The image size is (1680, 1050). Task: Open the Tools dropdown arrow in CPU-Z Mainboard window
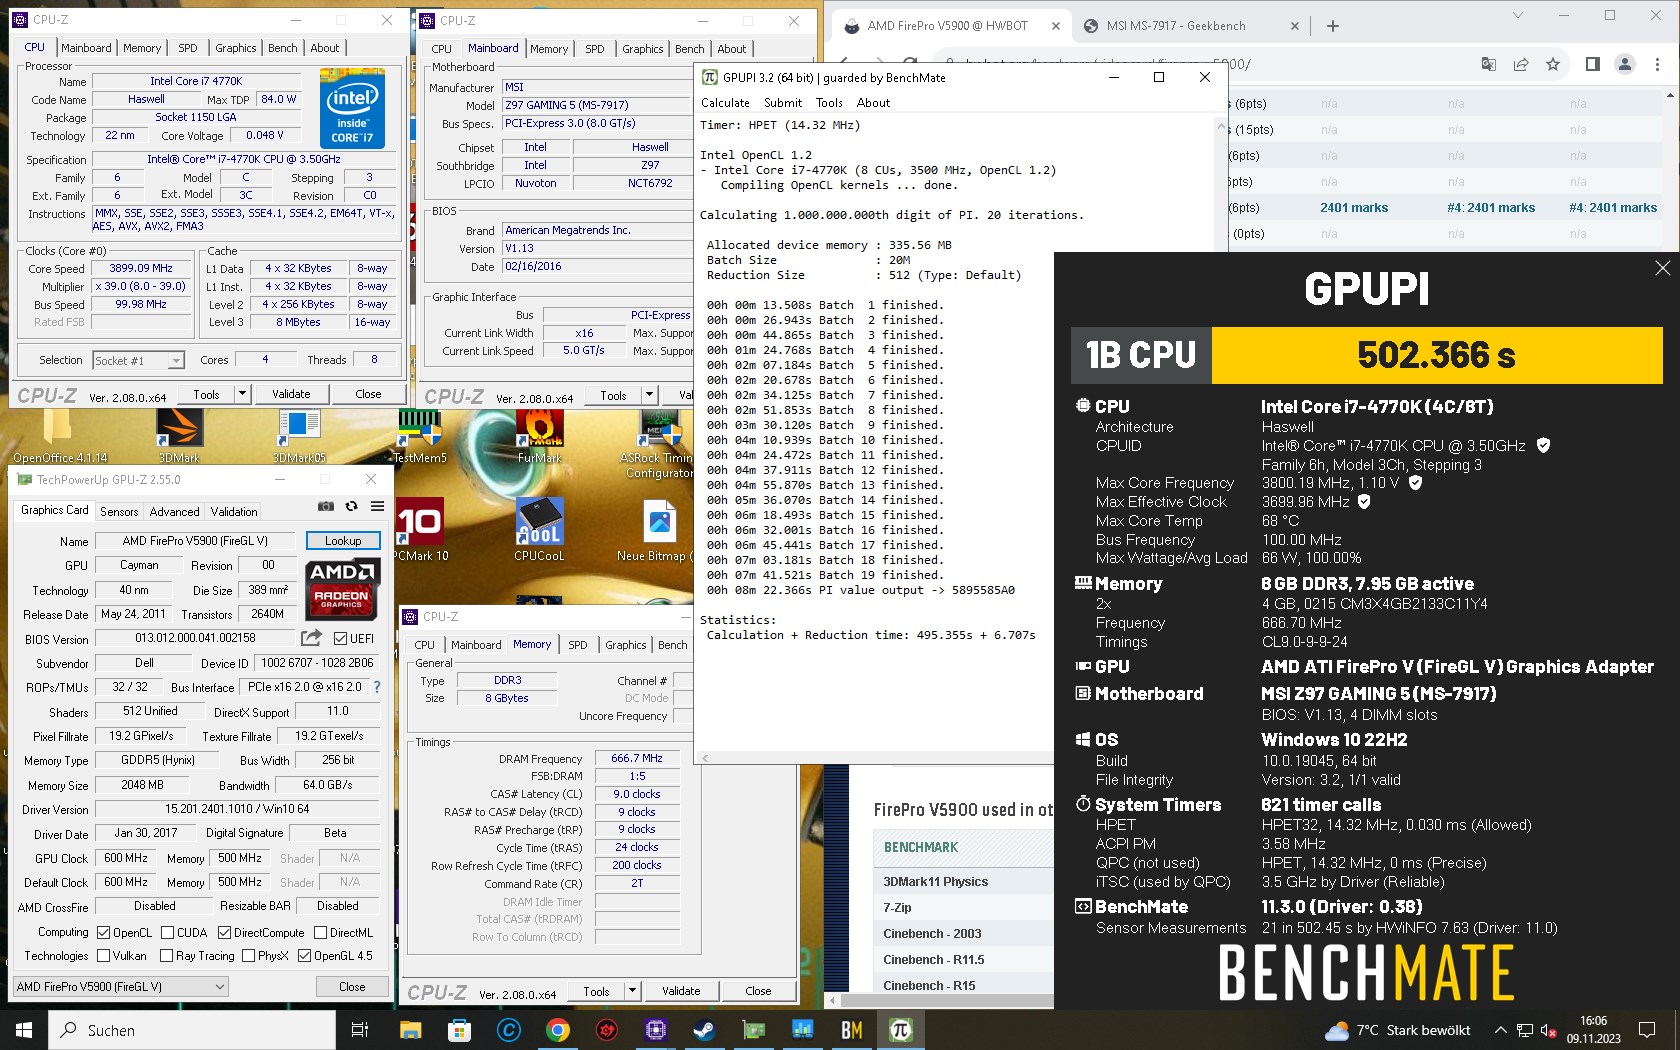648,395
